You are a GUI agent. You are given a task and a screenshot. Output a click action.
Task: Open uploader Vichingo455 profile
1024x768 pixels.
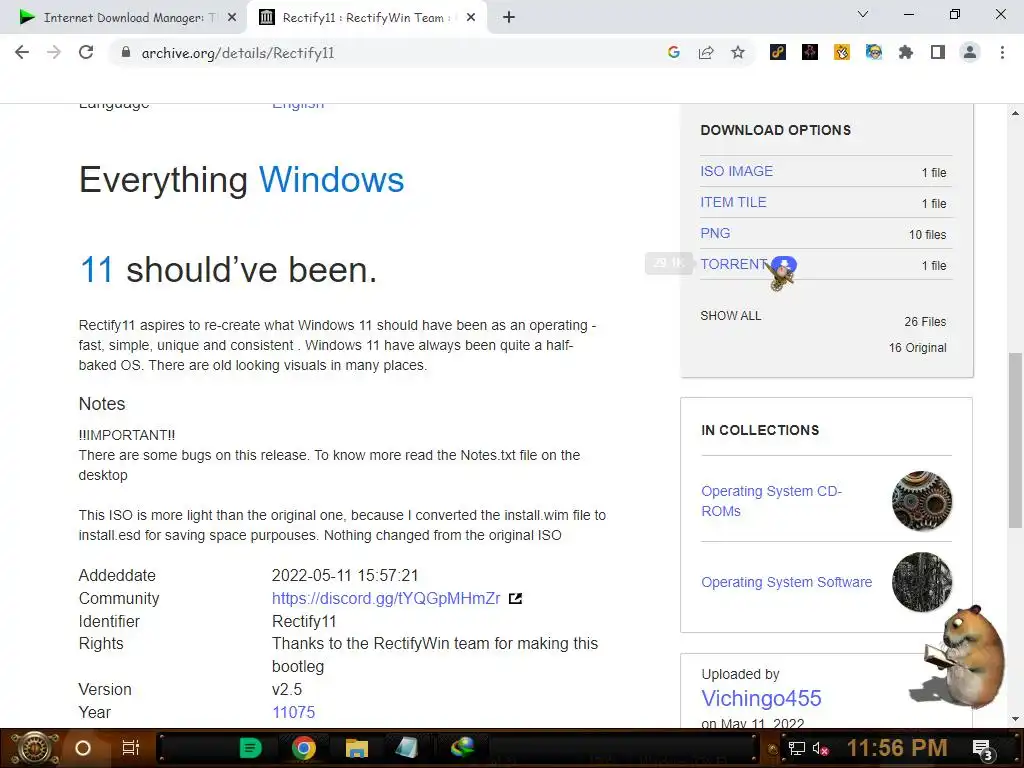click(761, 698)
